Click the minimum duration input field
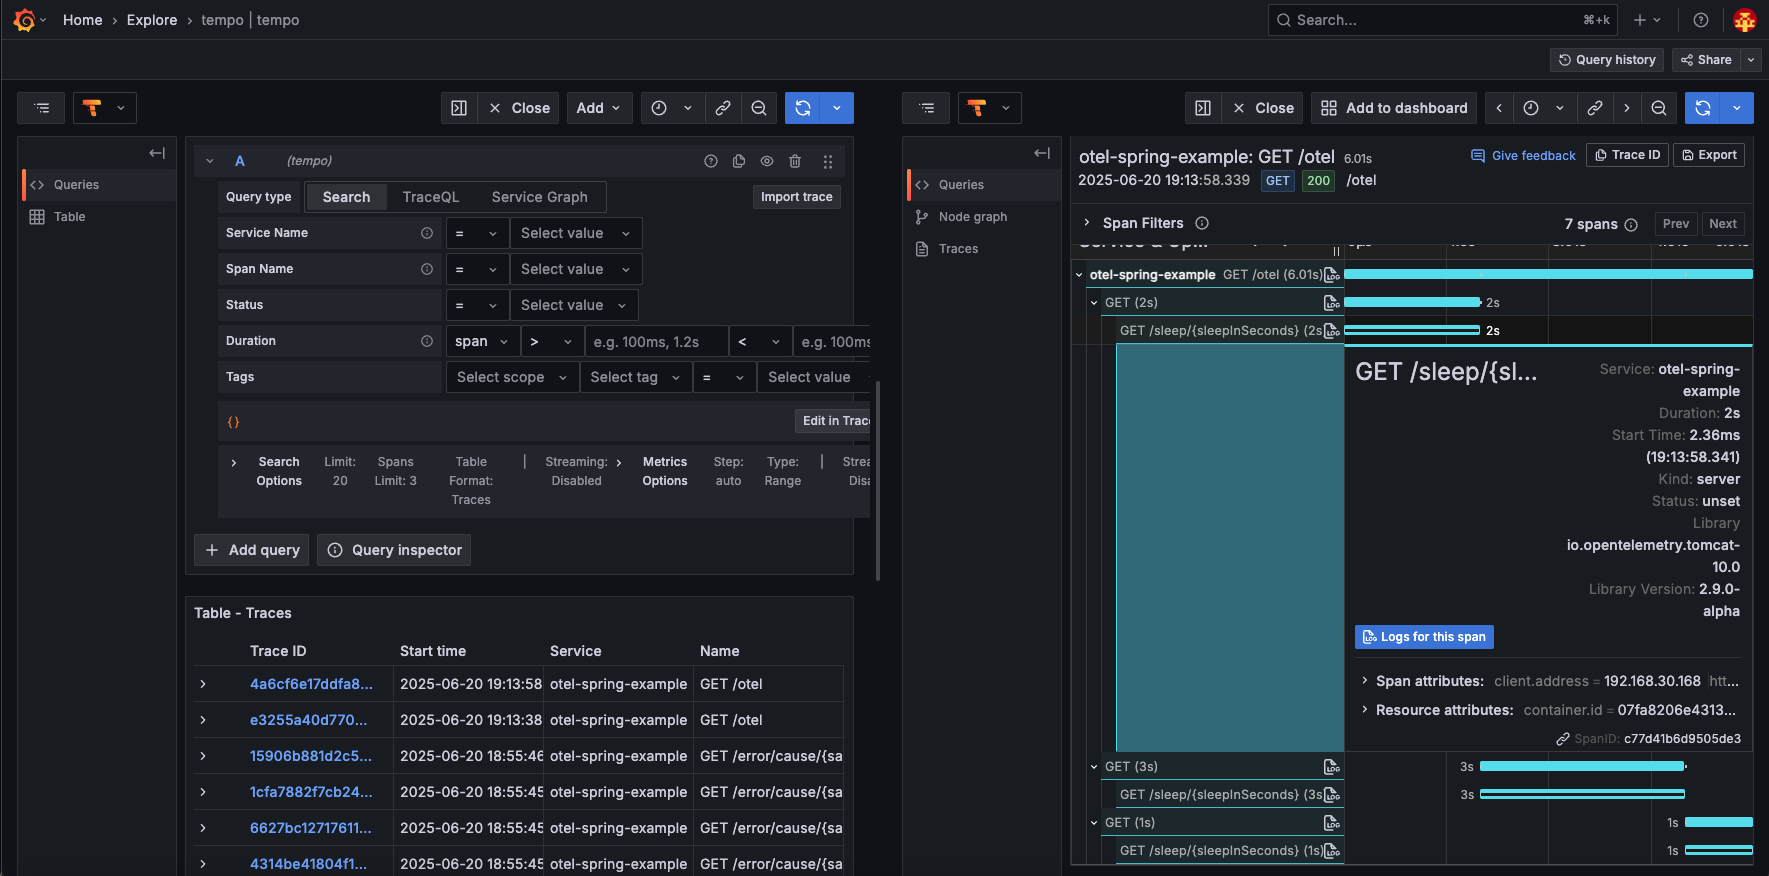 [x=657, y=342]
